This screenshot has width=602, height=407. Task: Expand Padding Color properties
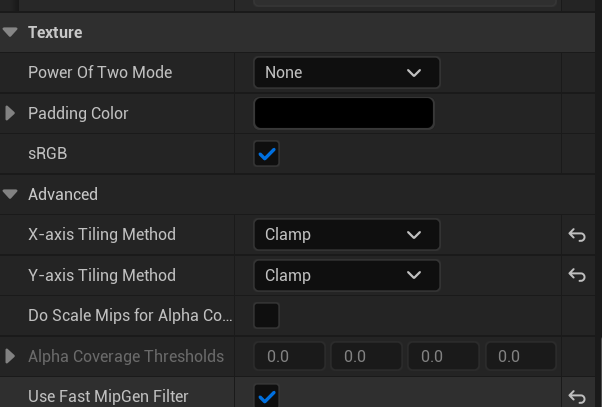(10, 113)
